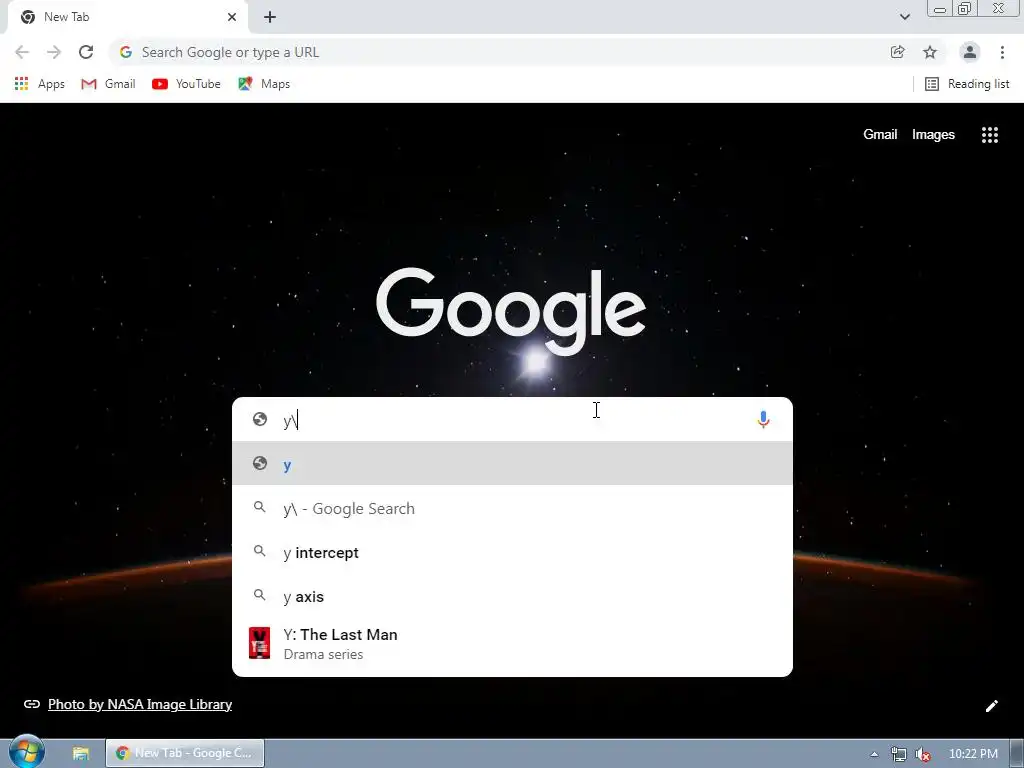1024x768 pixels.
Task: Open Photo by NASA Image Library link
Action: click(140, 704)
